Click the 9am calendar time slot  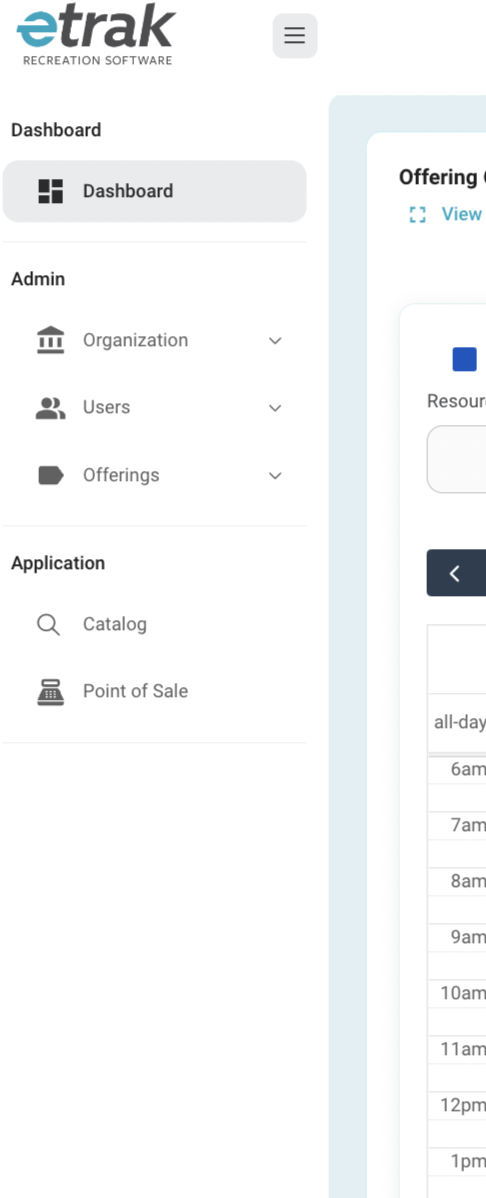click(458, 937)
